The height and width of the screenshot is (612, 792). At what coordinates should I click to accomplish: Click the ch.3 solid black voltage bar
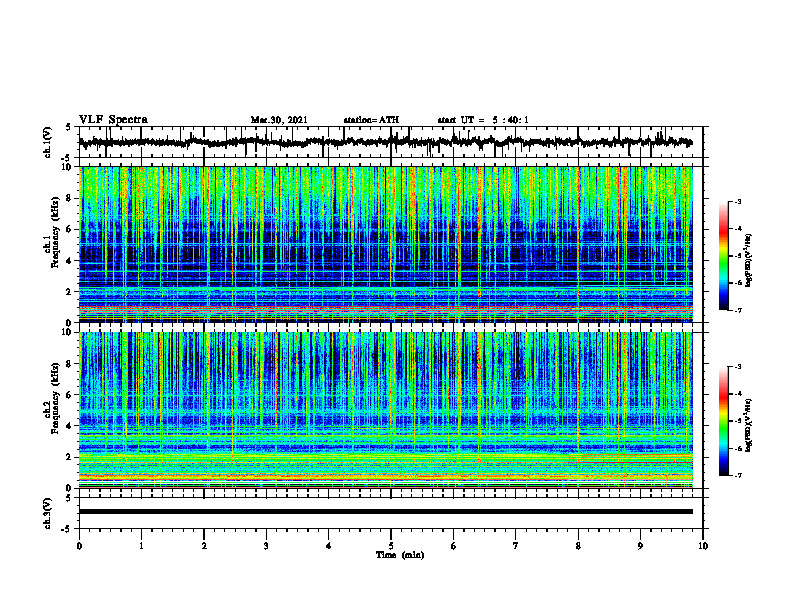point(386,512)
